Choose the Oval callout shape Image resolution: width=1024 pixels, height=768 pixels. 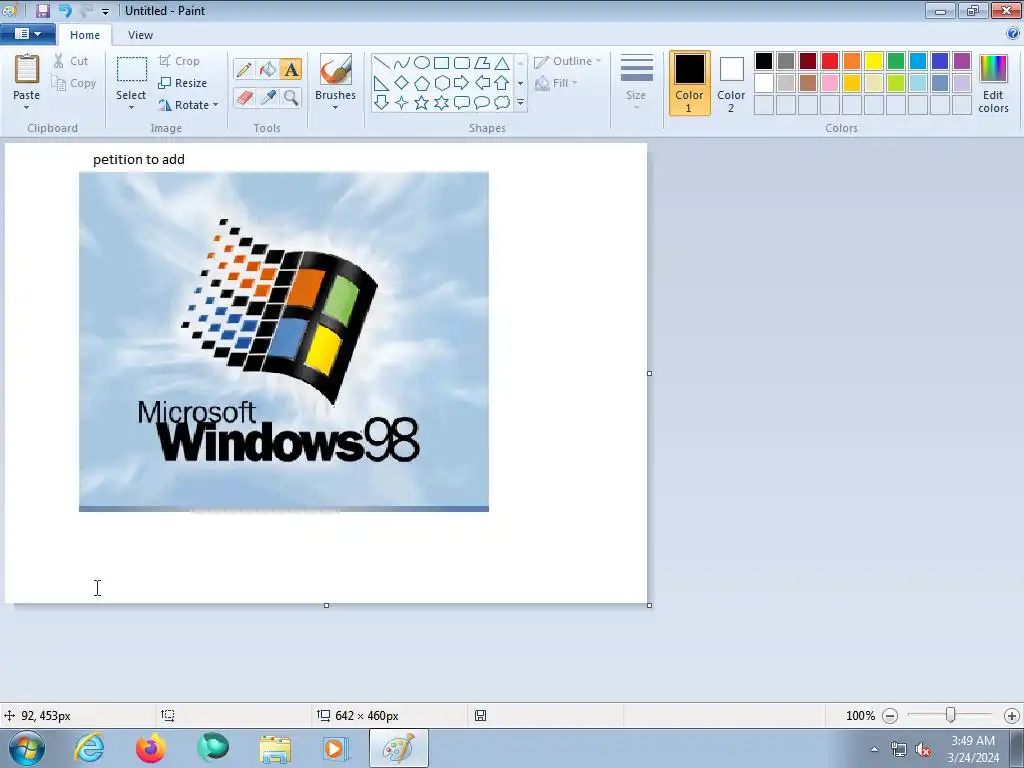pyautogui.click(x=482, y=103)
